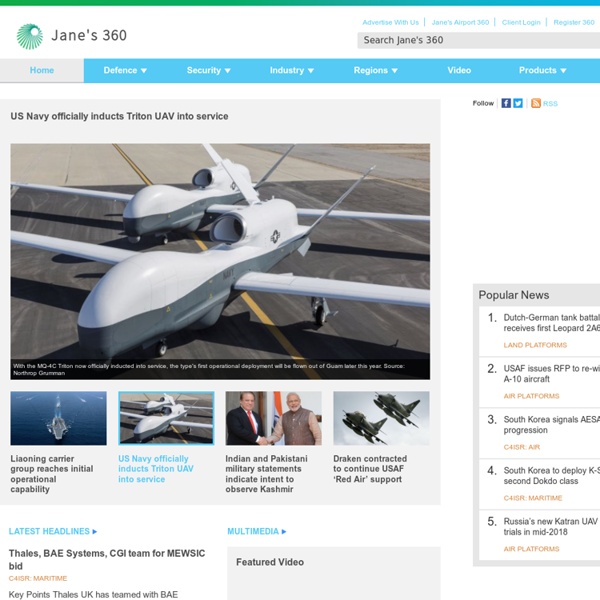Go to the Home tab
This screenshot has width=600, height=600.
pyautogui.click(x=42, y=70)
